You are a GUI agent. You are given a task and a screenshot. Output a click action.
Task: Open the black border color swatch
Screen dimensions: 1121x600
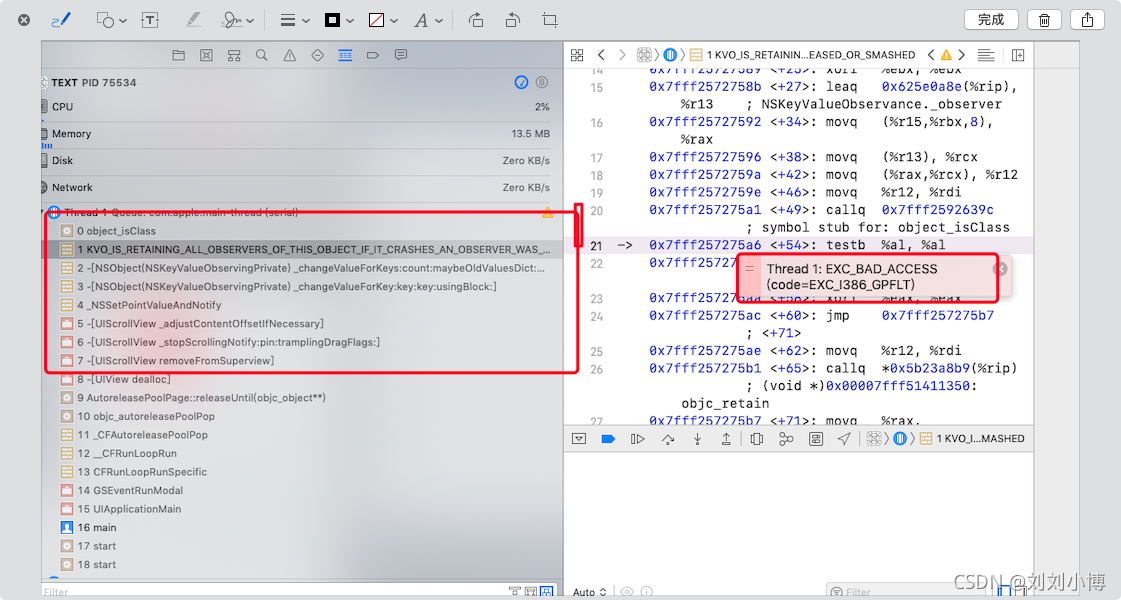[x=339, y=21]
